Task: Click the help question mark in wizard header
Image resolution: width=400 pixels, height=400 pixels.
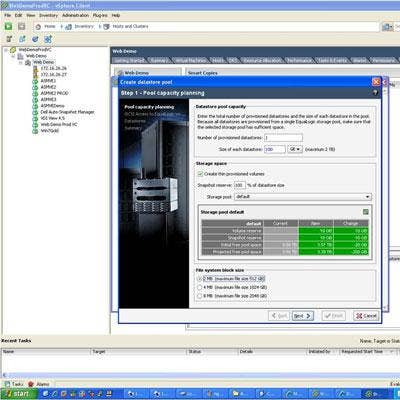Action: pyautogui.click(x=376, y=93)
